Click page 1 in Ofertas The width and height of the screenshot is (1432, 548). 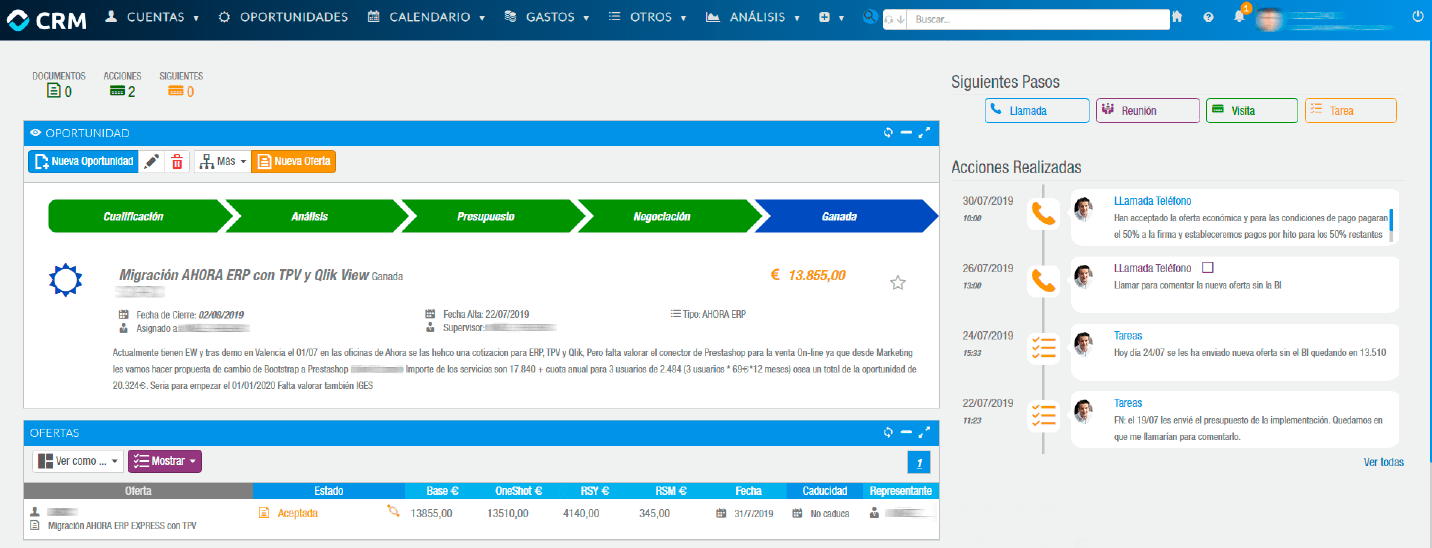point(919,462)
